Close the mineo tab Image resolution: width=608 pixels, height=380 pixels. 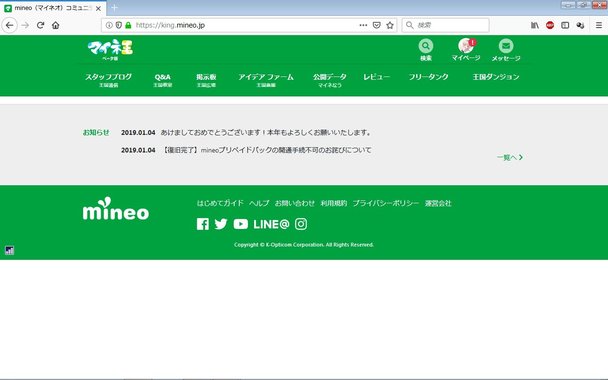pos(98,8)
